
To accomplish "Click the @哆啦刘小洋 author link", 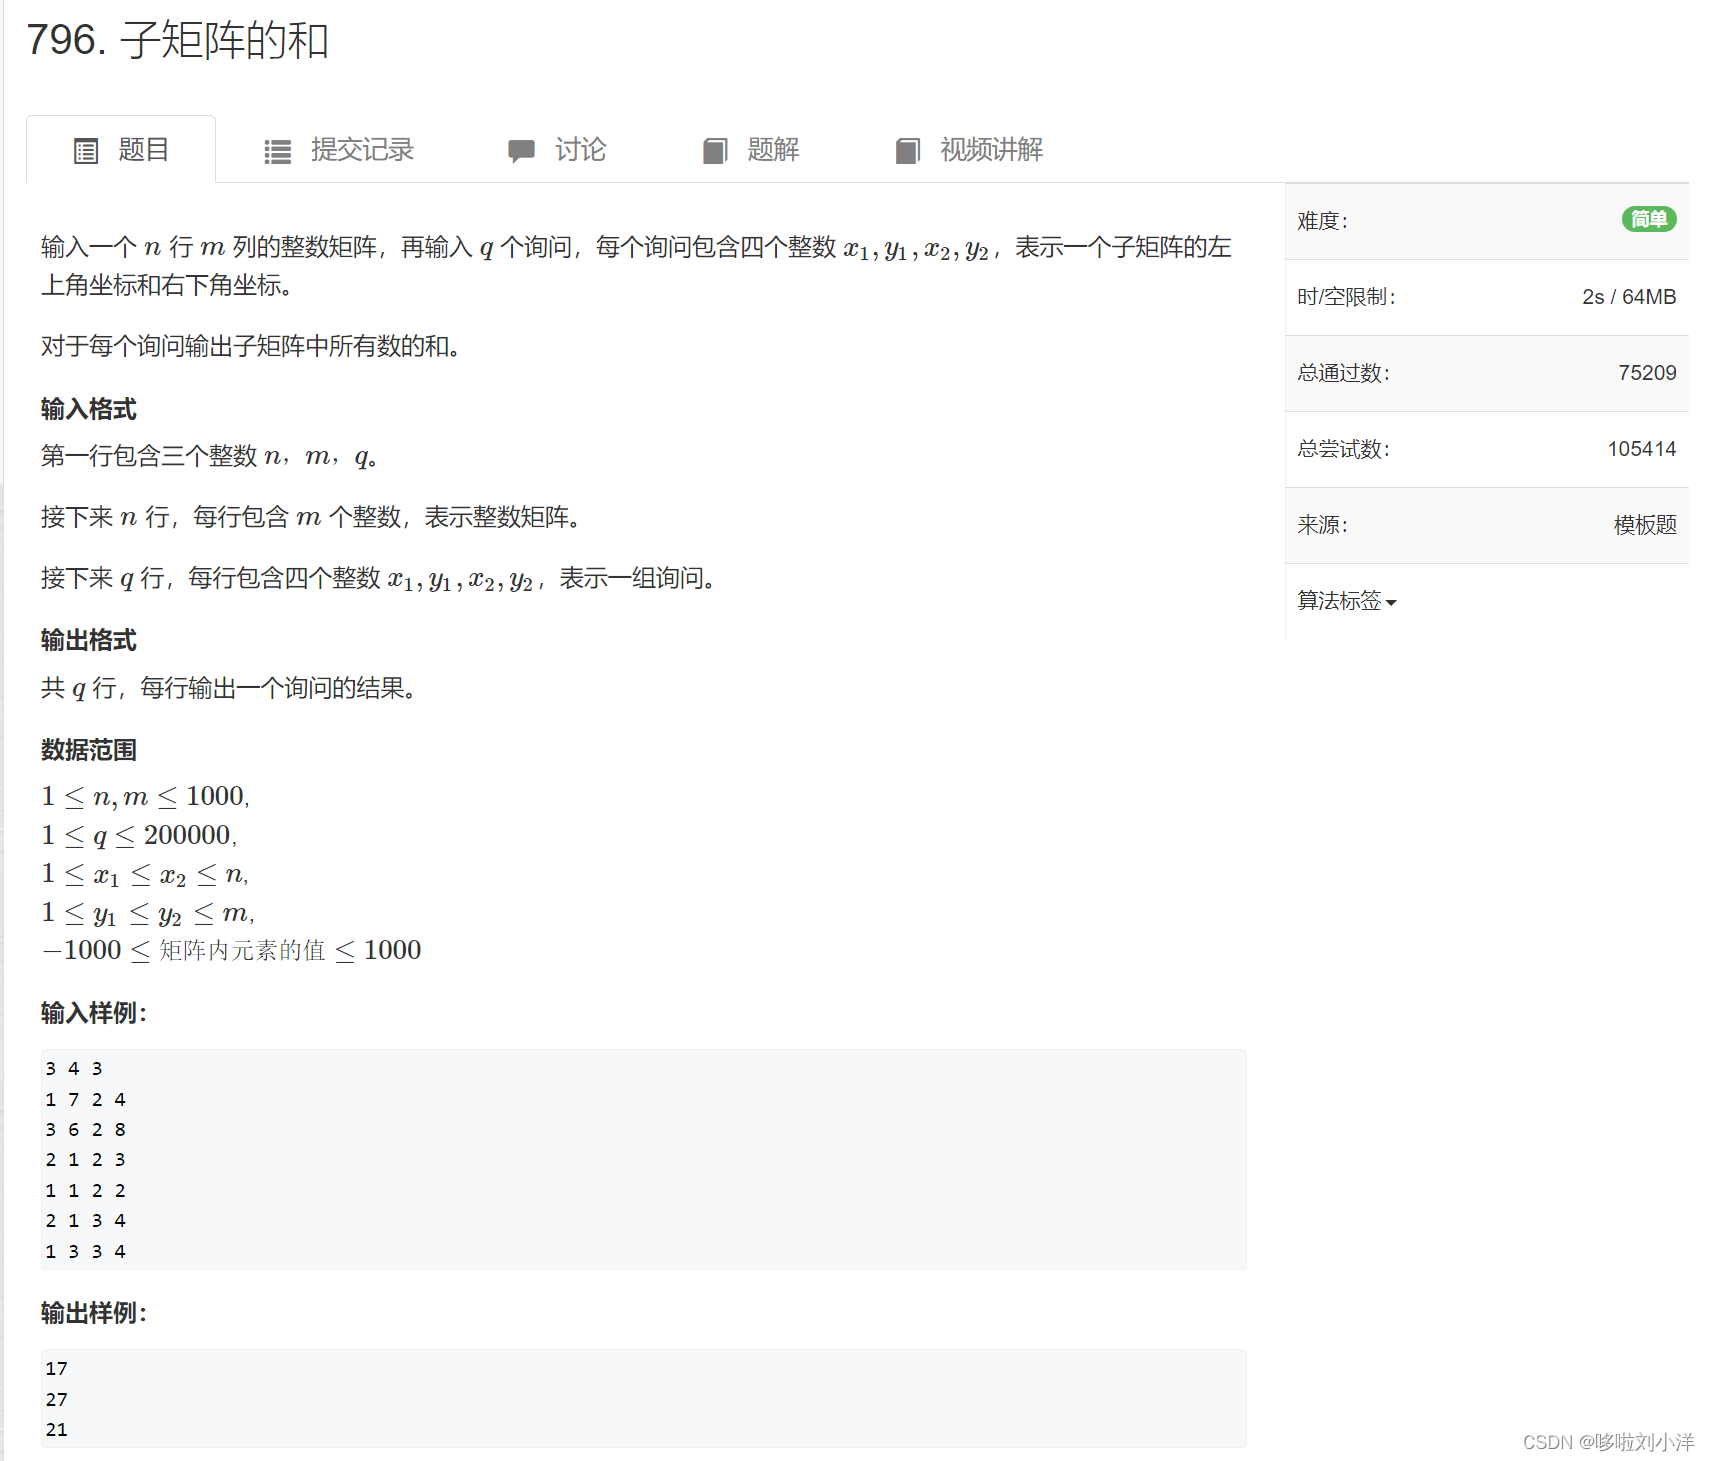I will pos(1637,1442).
